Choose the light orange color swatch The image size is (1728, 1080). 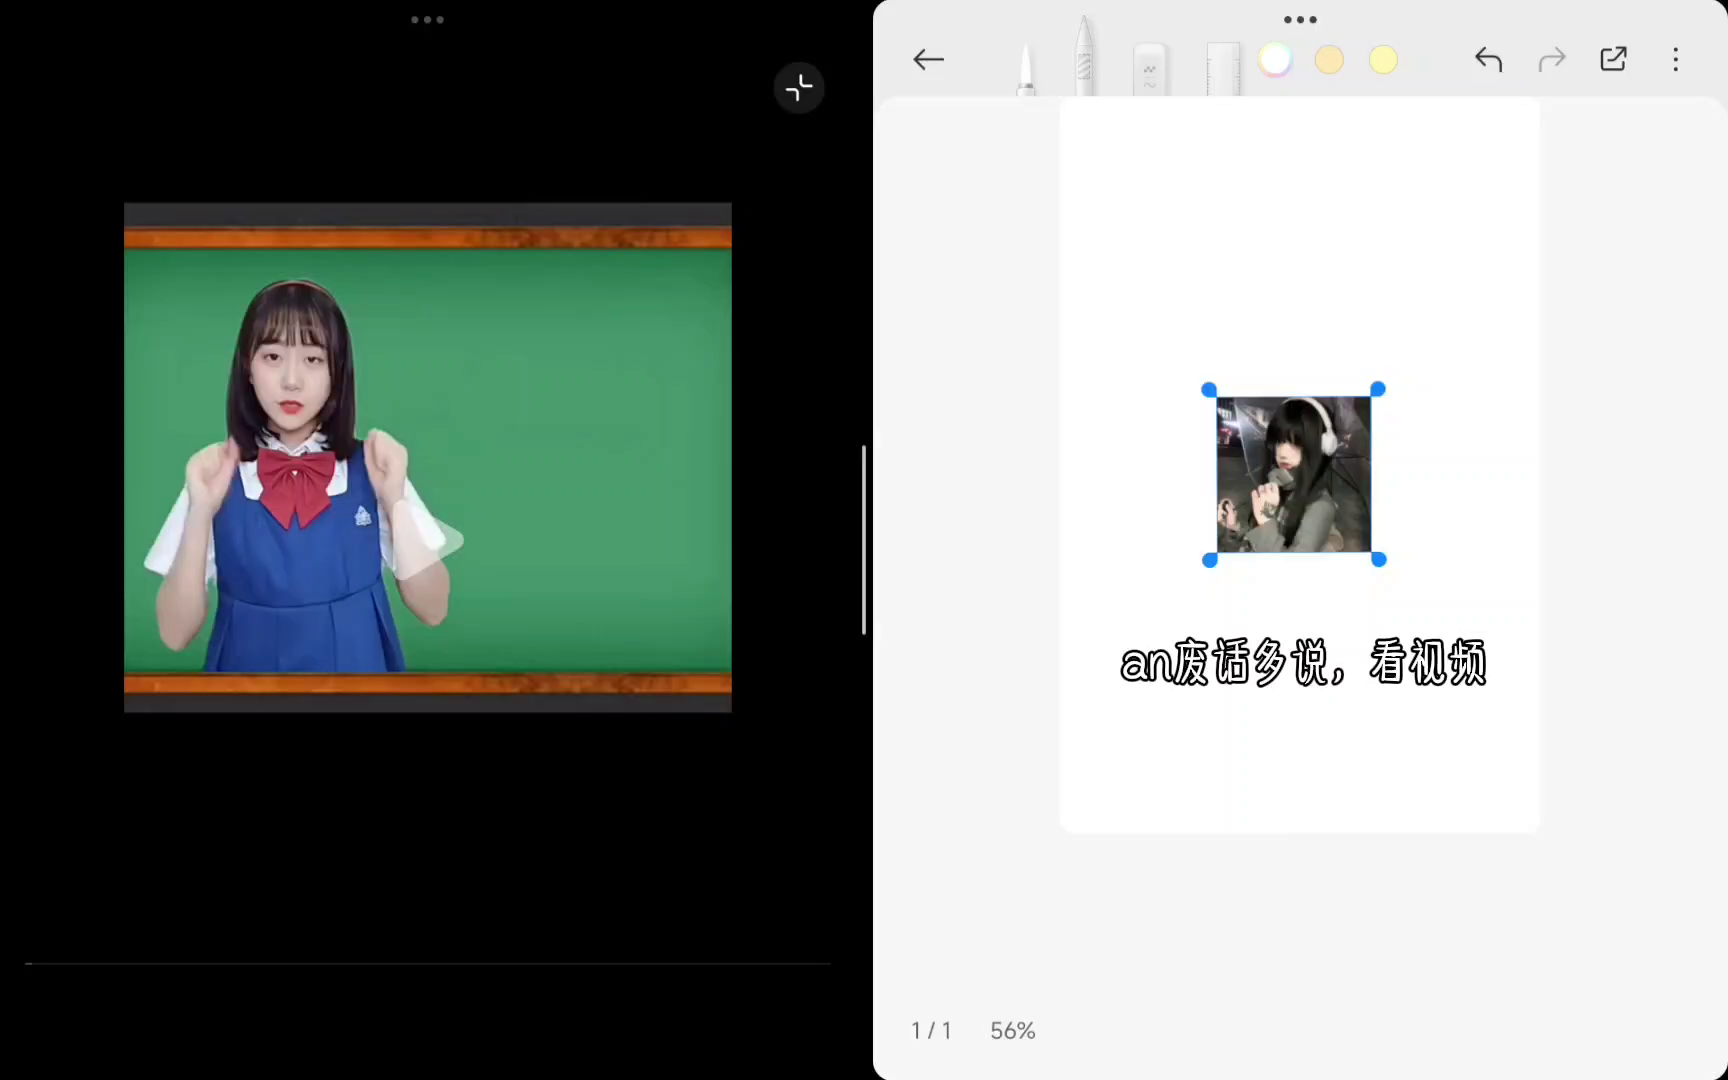coord(1329,60)
